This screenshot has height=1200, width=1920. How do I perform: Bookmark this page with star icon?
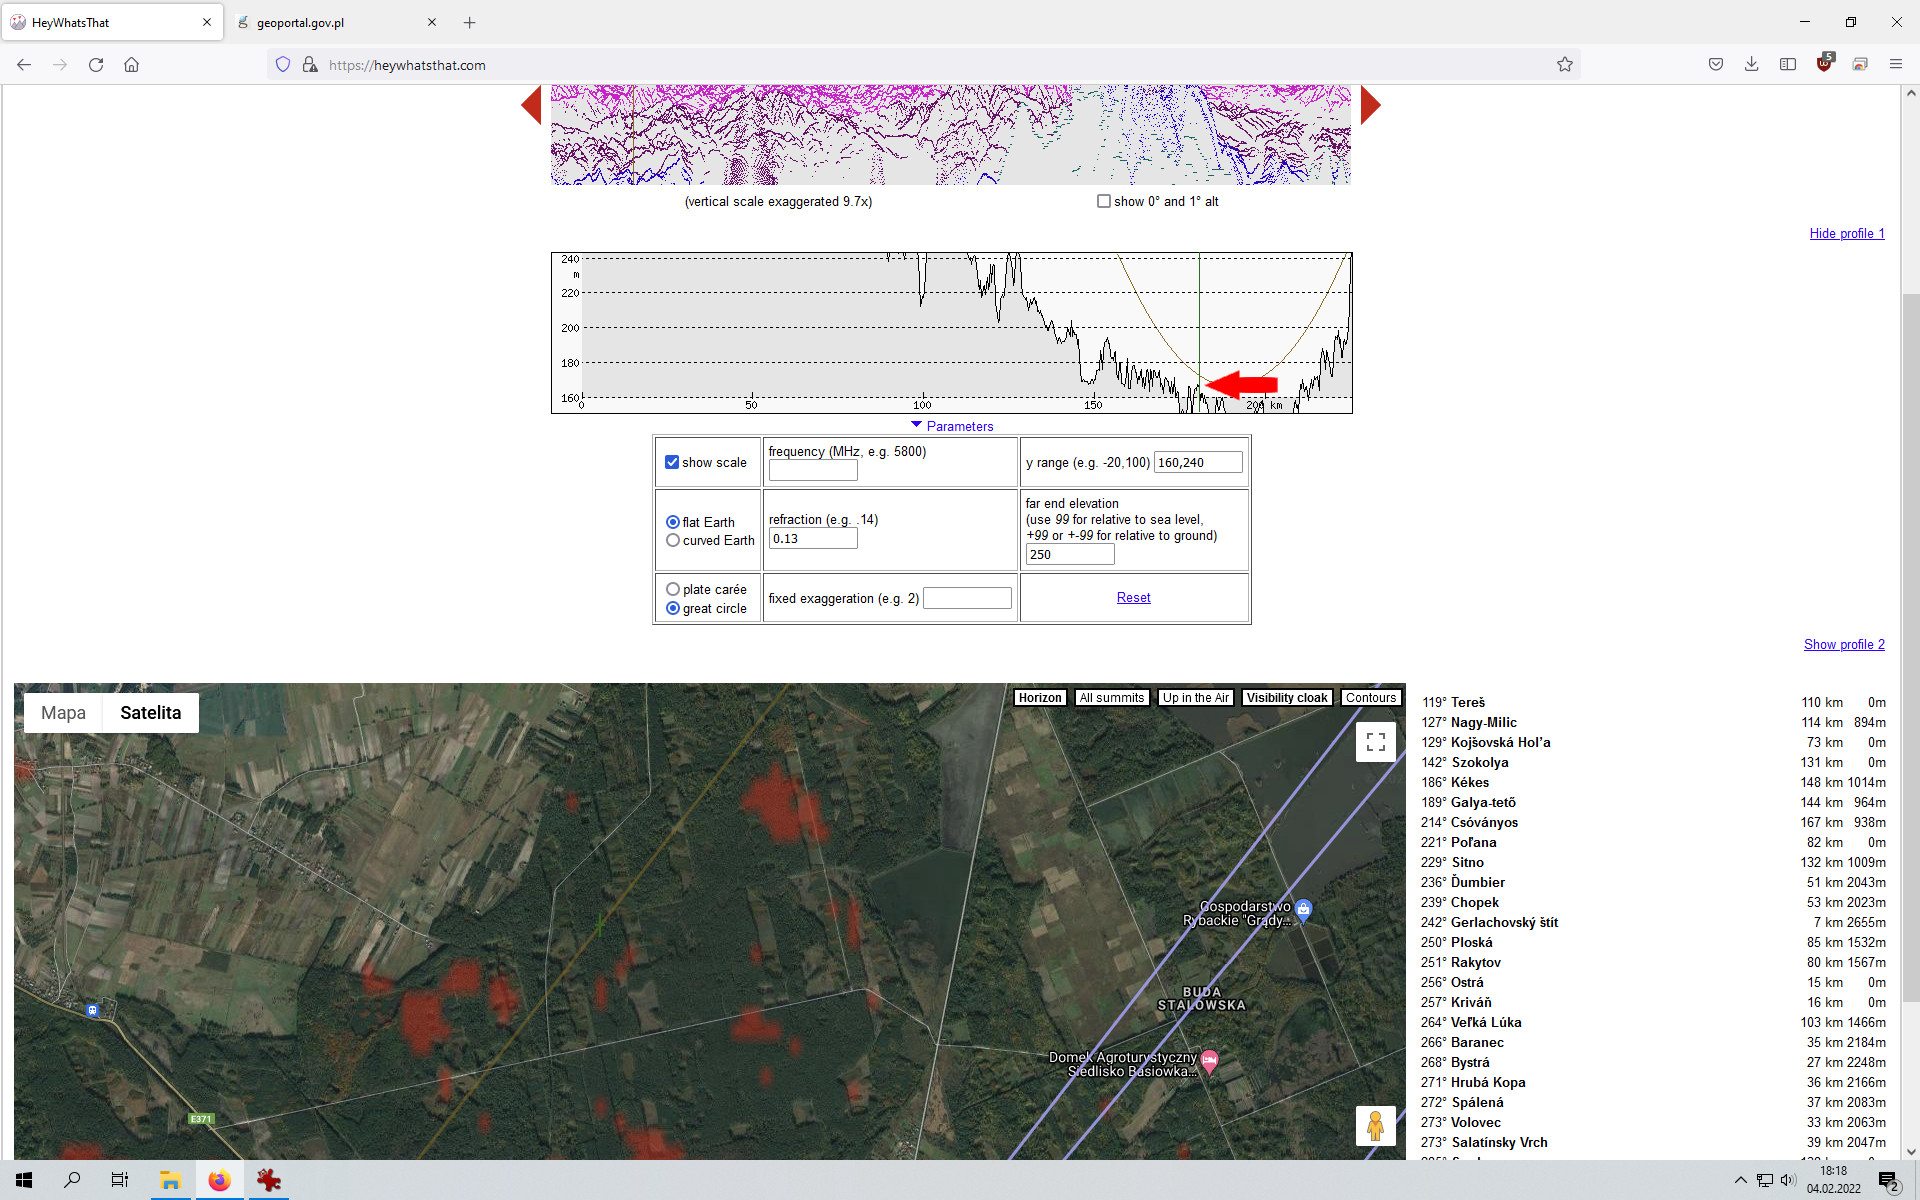click(1564, 65)
